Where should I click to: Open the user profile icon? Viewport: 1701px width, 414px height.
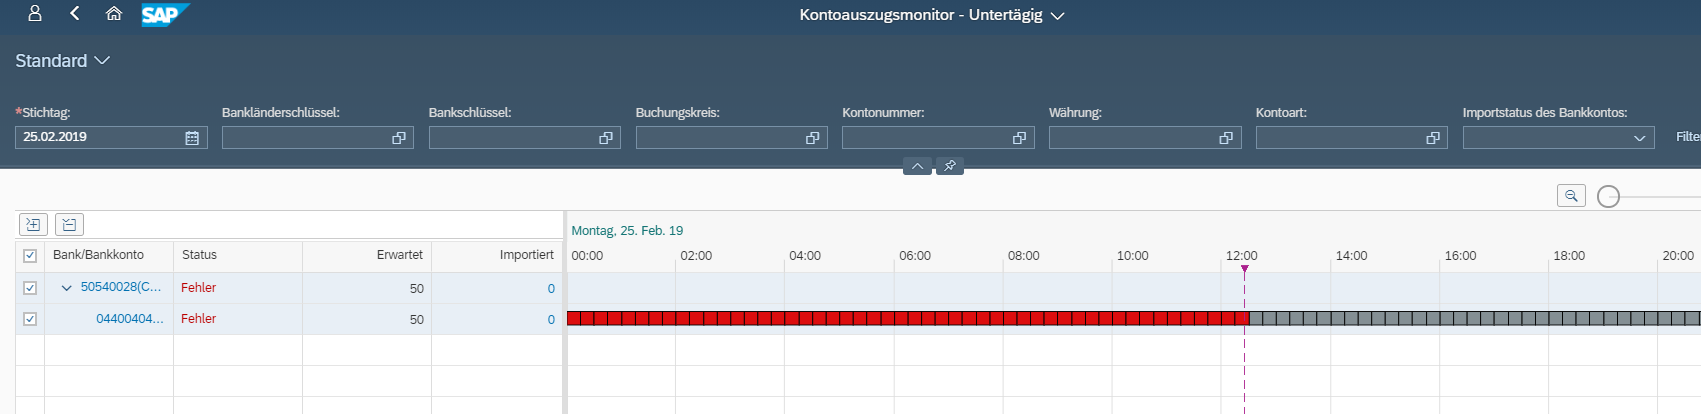[35, 14]
